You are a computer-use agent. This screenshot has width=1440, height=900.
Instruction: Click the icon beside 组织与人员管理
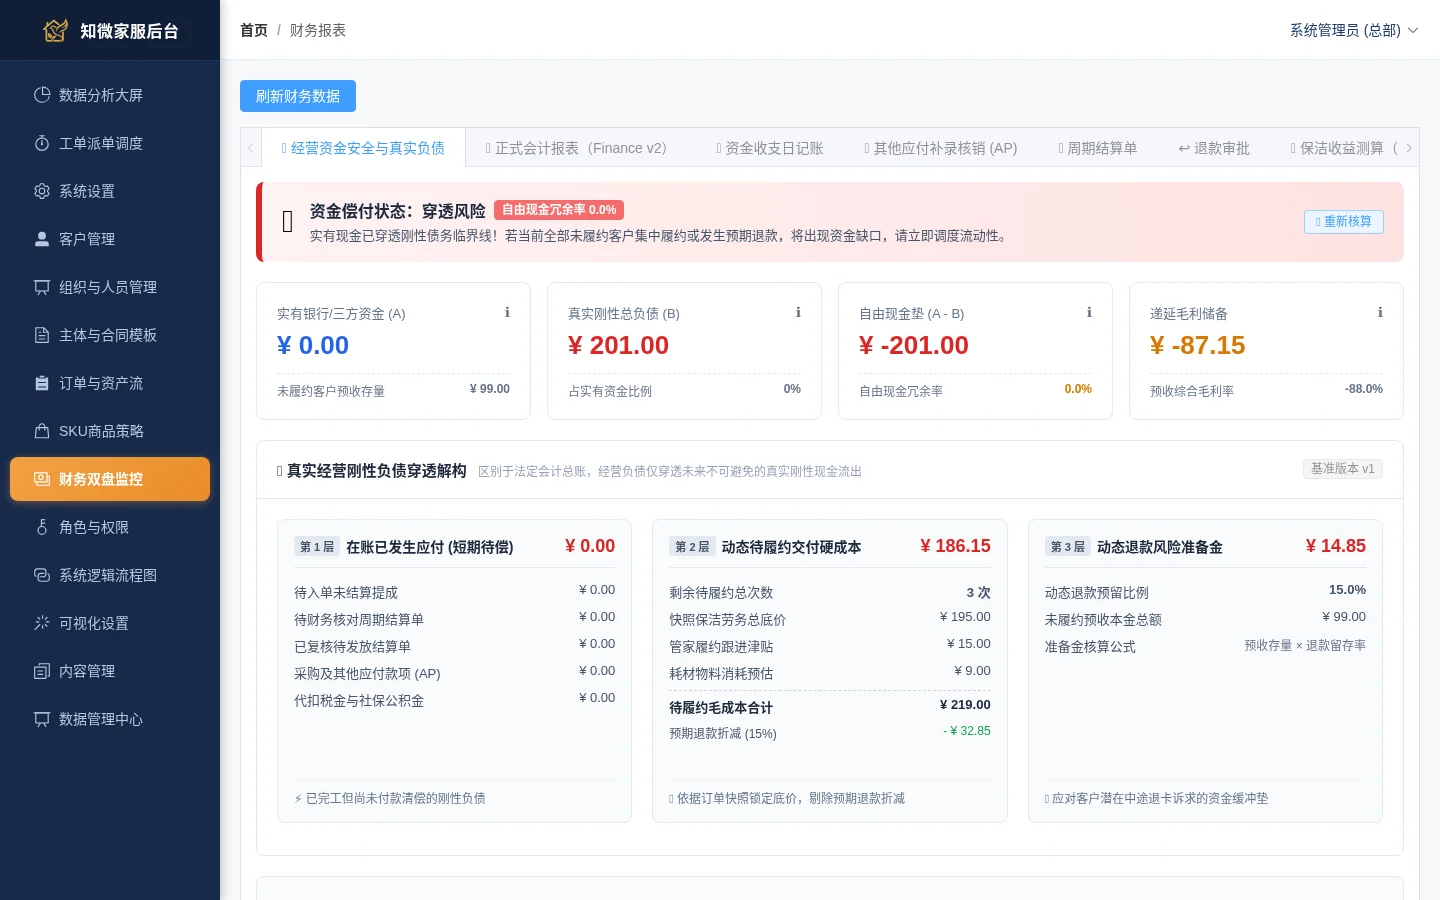pyautogui.click(x=42, y=287)
